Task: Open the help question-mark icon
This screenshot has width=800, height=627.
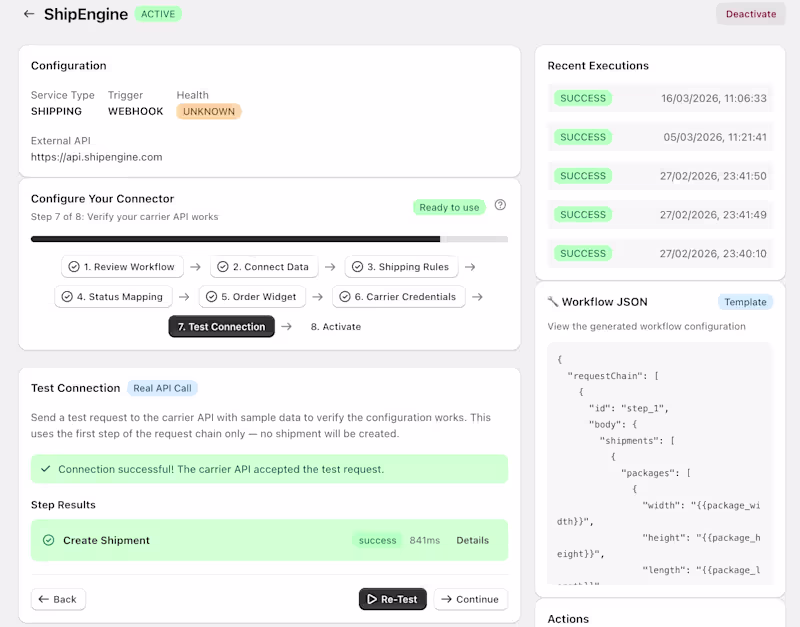Action: [500, 205]
